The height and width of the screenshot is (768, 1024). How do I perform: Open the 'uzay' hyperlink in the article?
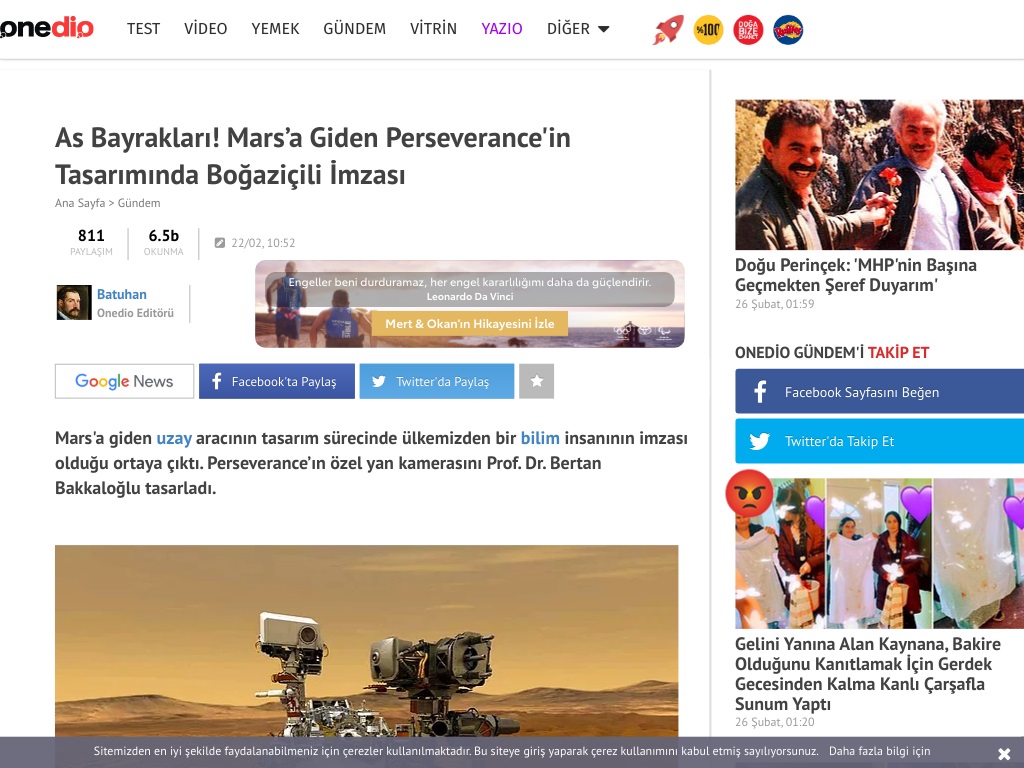(x=174, y=438)
